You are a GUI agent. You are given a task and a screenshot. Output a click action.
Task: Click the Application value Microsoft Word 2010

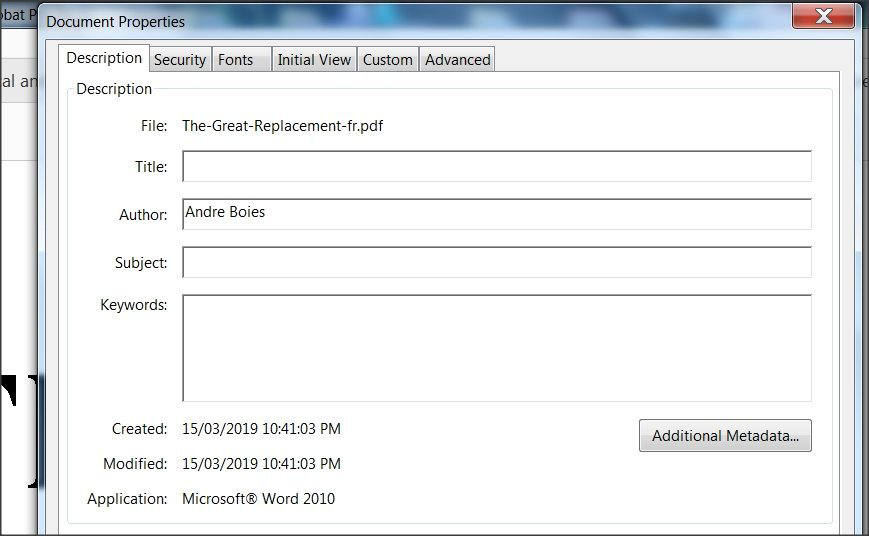(258, 498)
